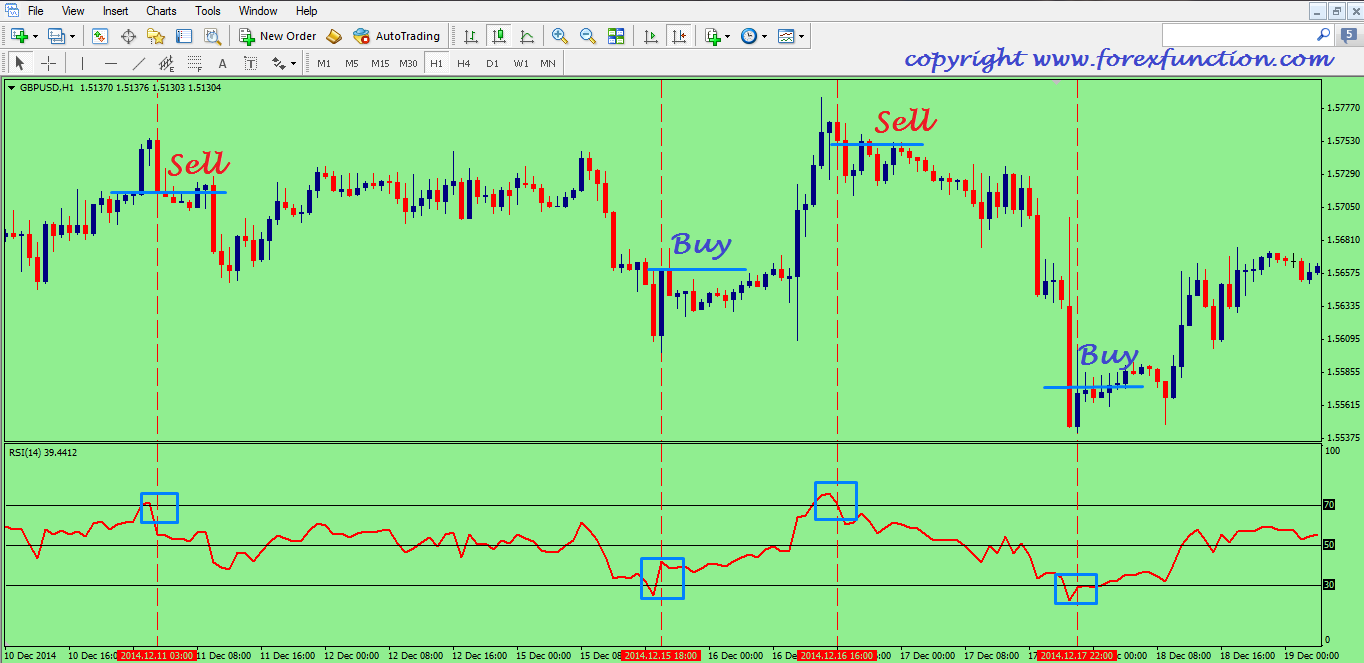Screen dimensions: 1364x663
Task: Zoom in on the chart
Action: (560, 36)
